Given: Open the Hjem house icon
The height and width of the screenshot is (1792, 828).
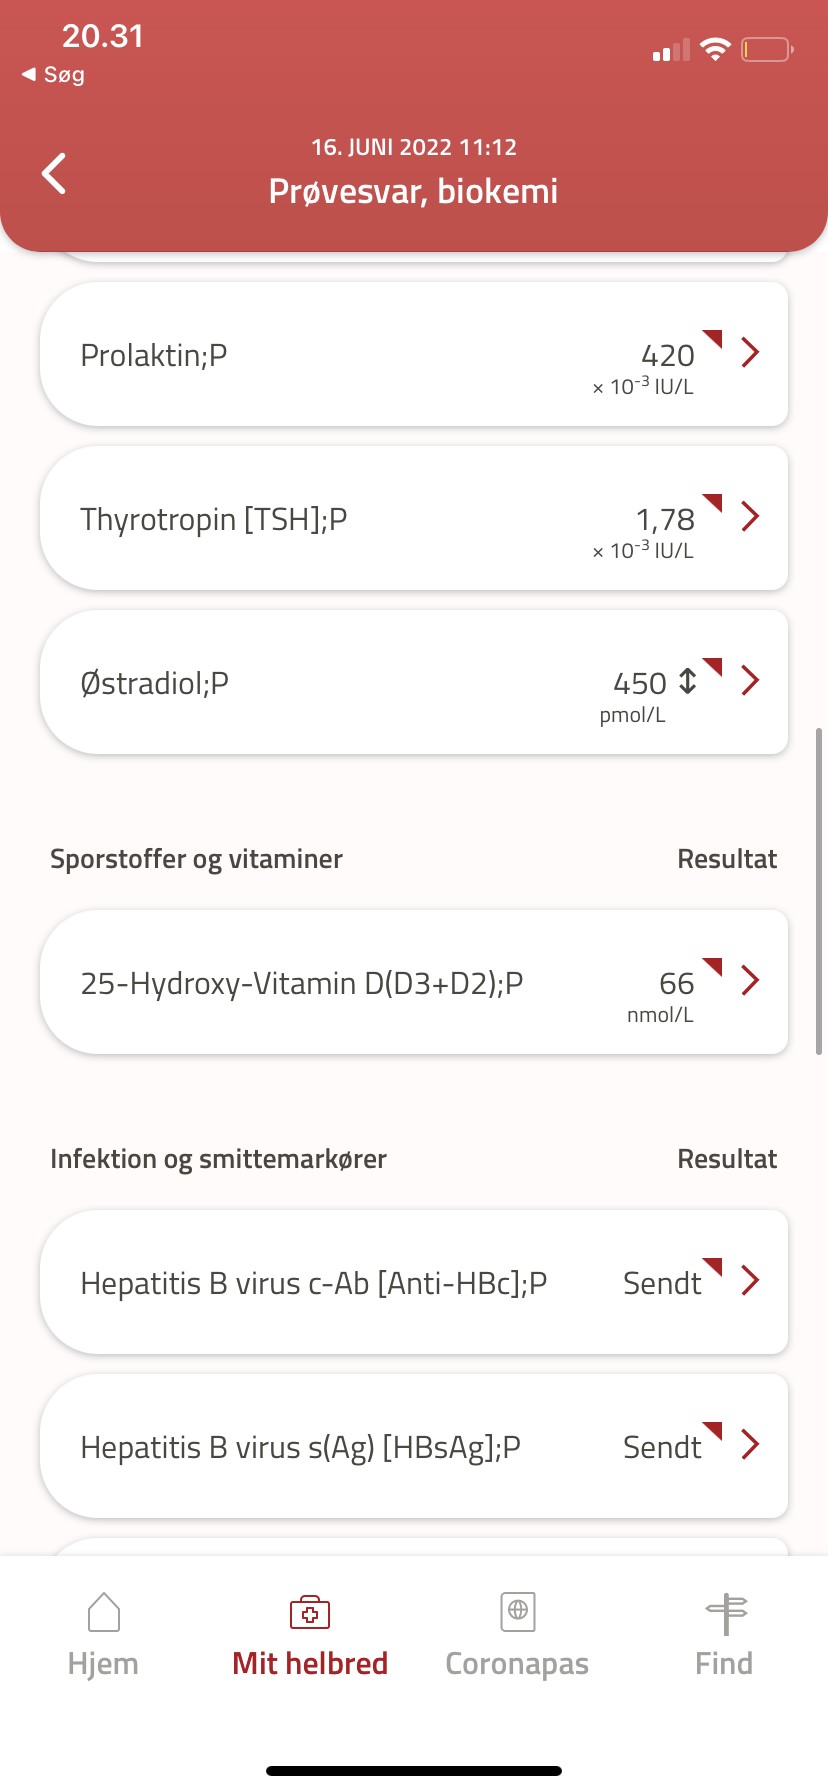Looking at the screenshot, I should [x=103, y=1611].
